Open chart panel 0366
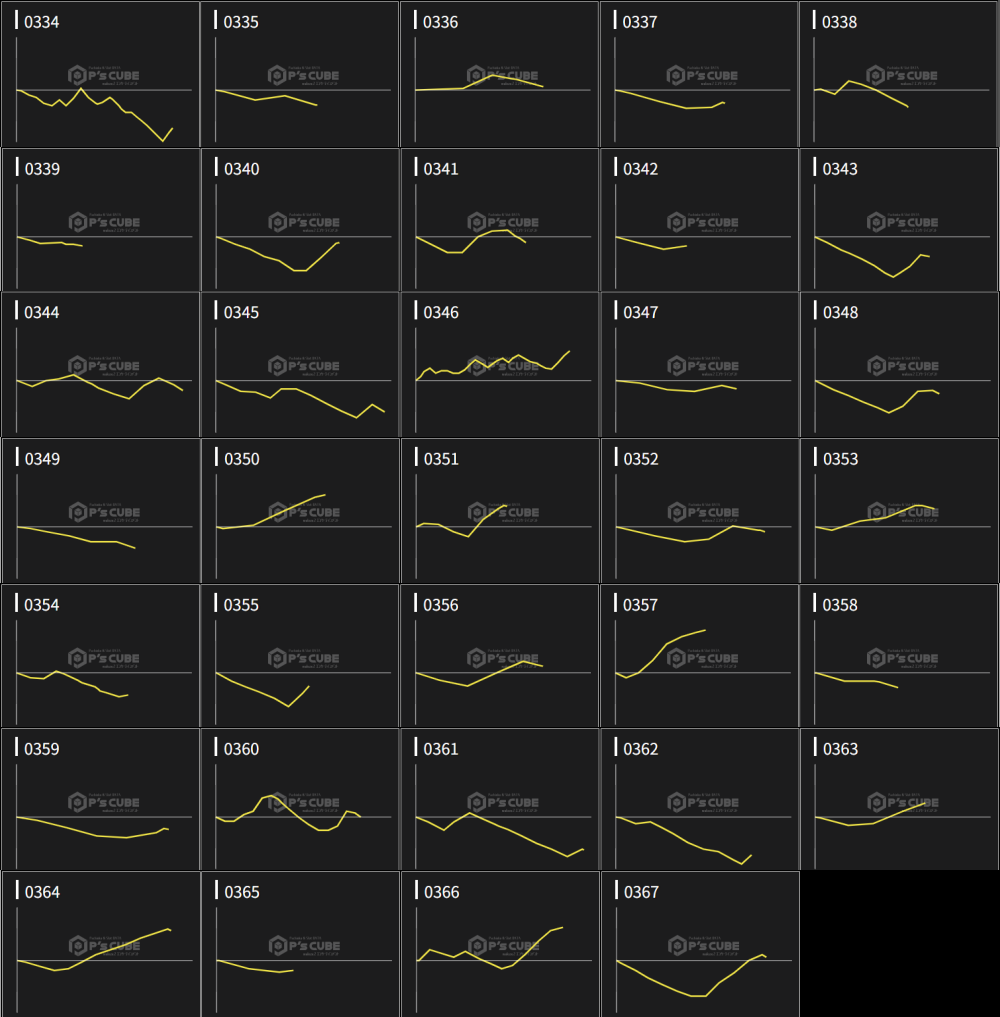 tap(499, 944)
